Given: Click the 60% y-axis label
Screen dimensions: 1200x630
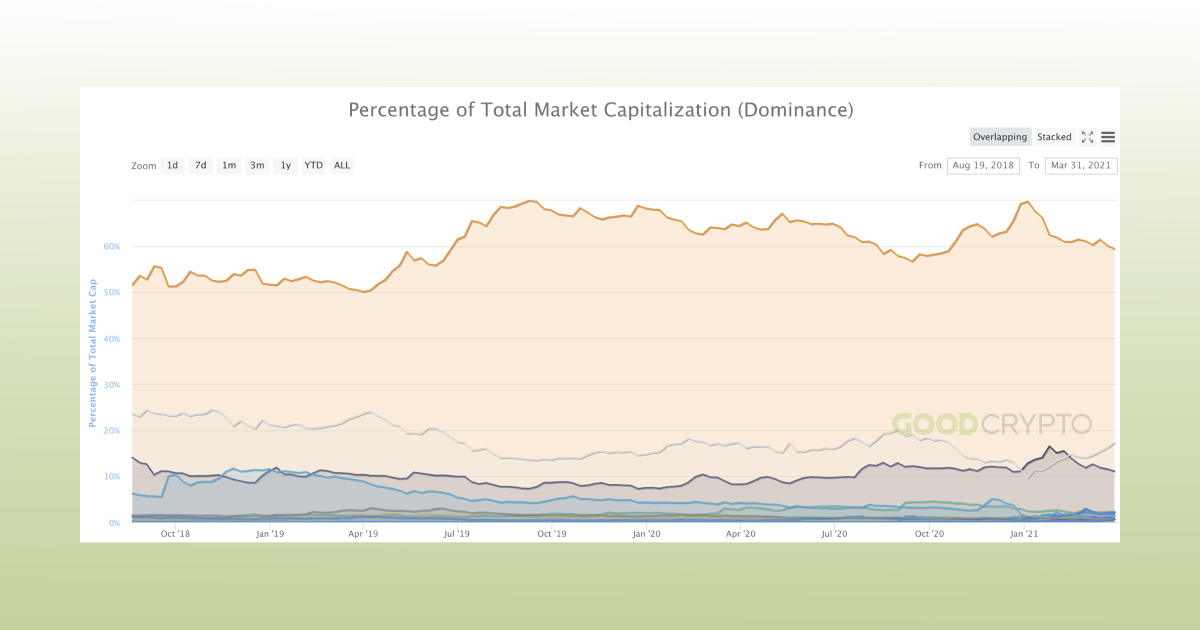Looking at the screenshot, I should pyautogui.click(x=112, y=246).
